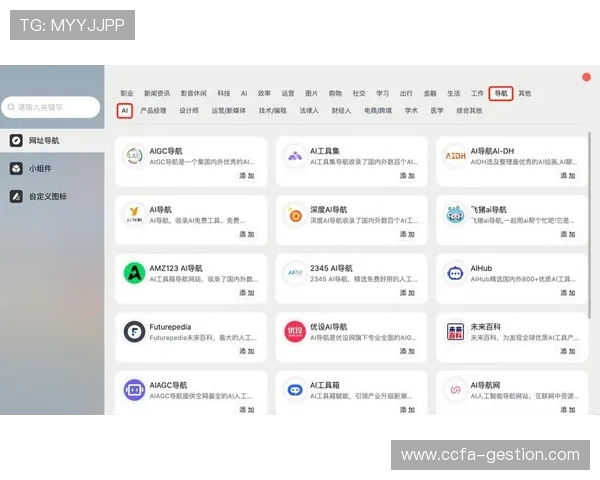Click the green AMZ123 AI导航 icon

coord(134,273)
